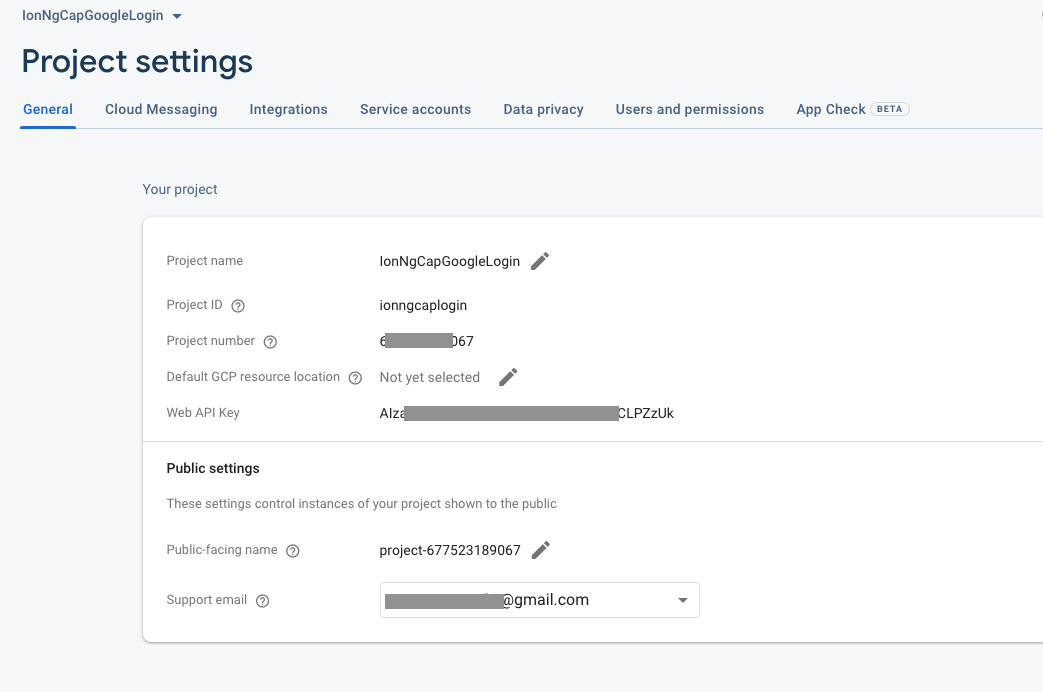Click the Project number label

tap(210, 341)
